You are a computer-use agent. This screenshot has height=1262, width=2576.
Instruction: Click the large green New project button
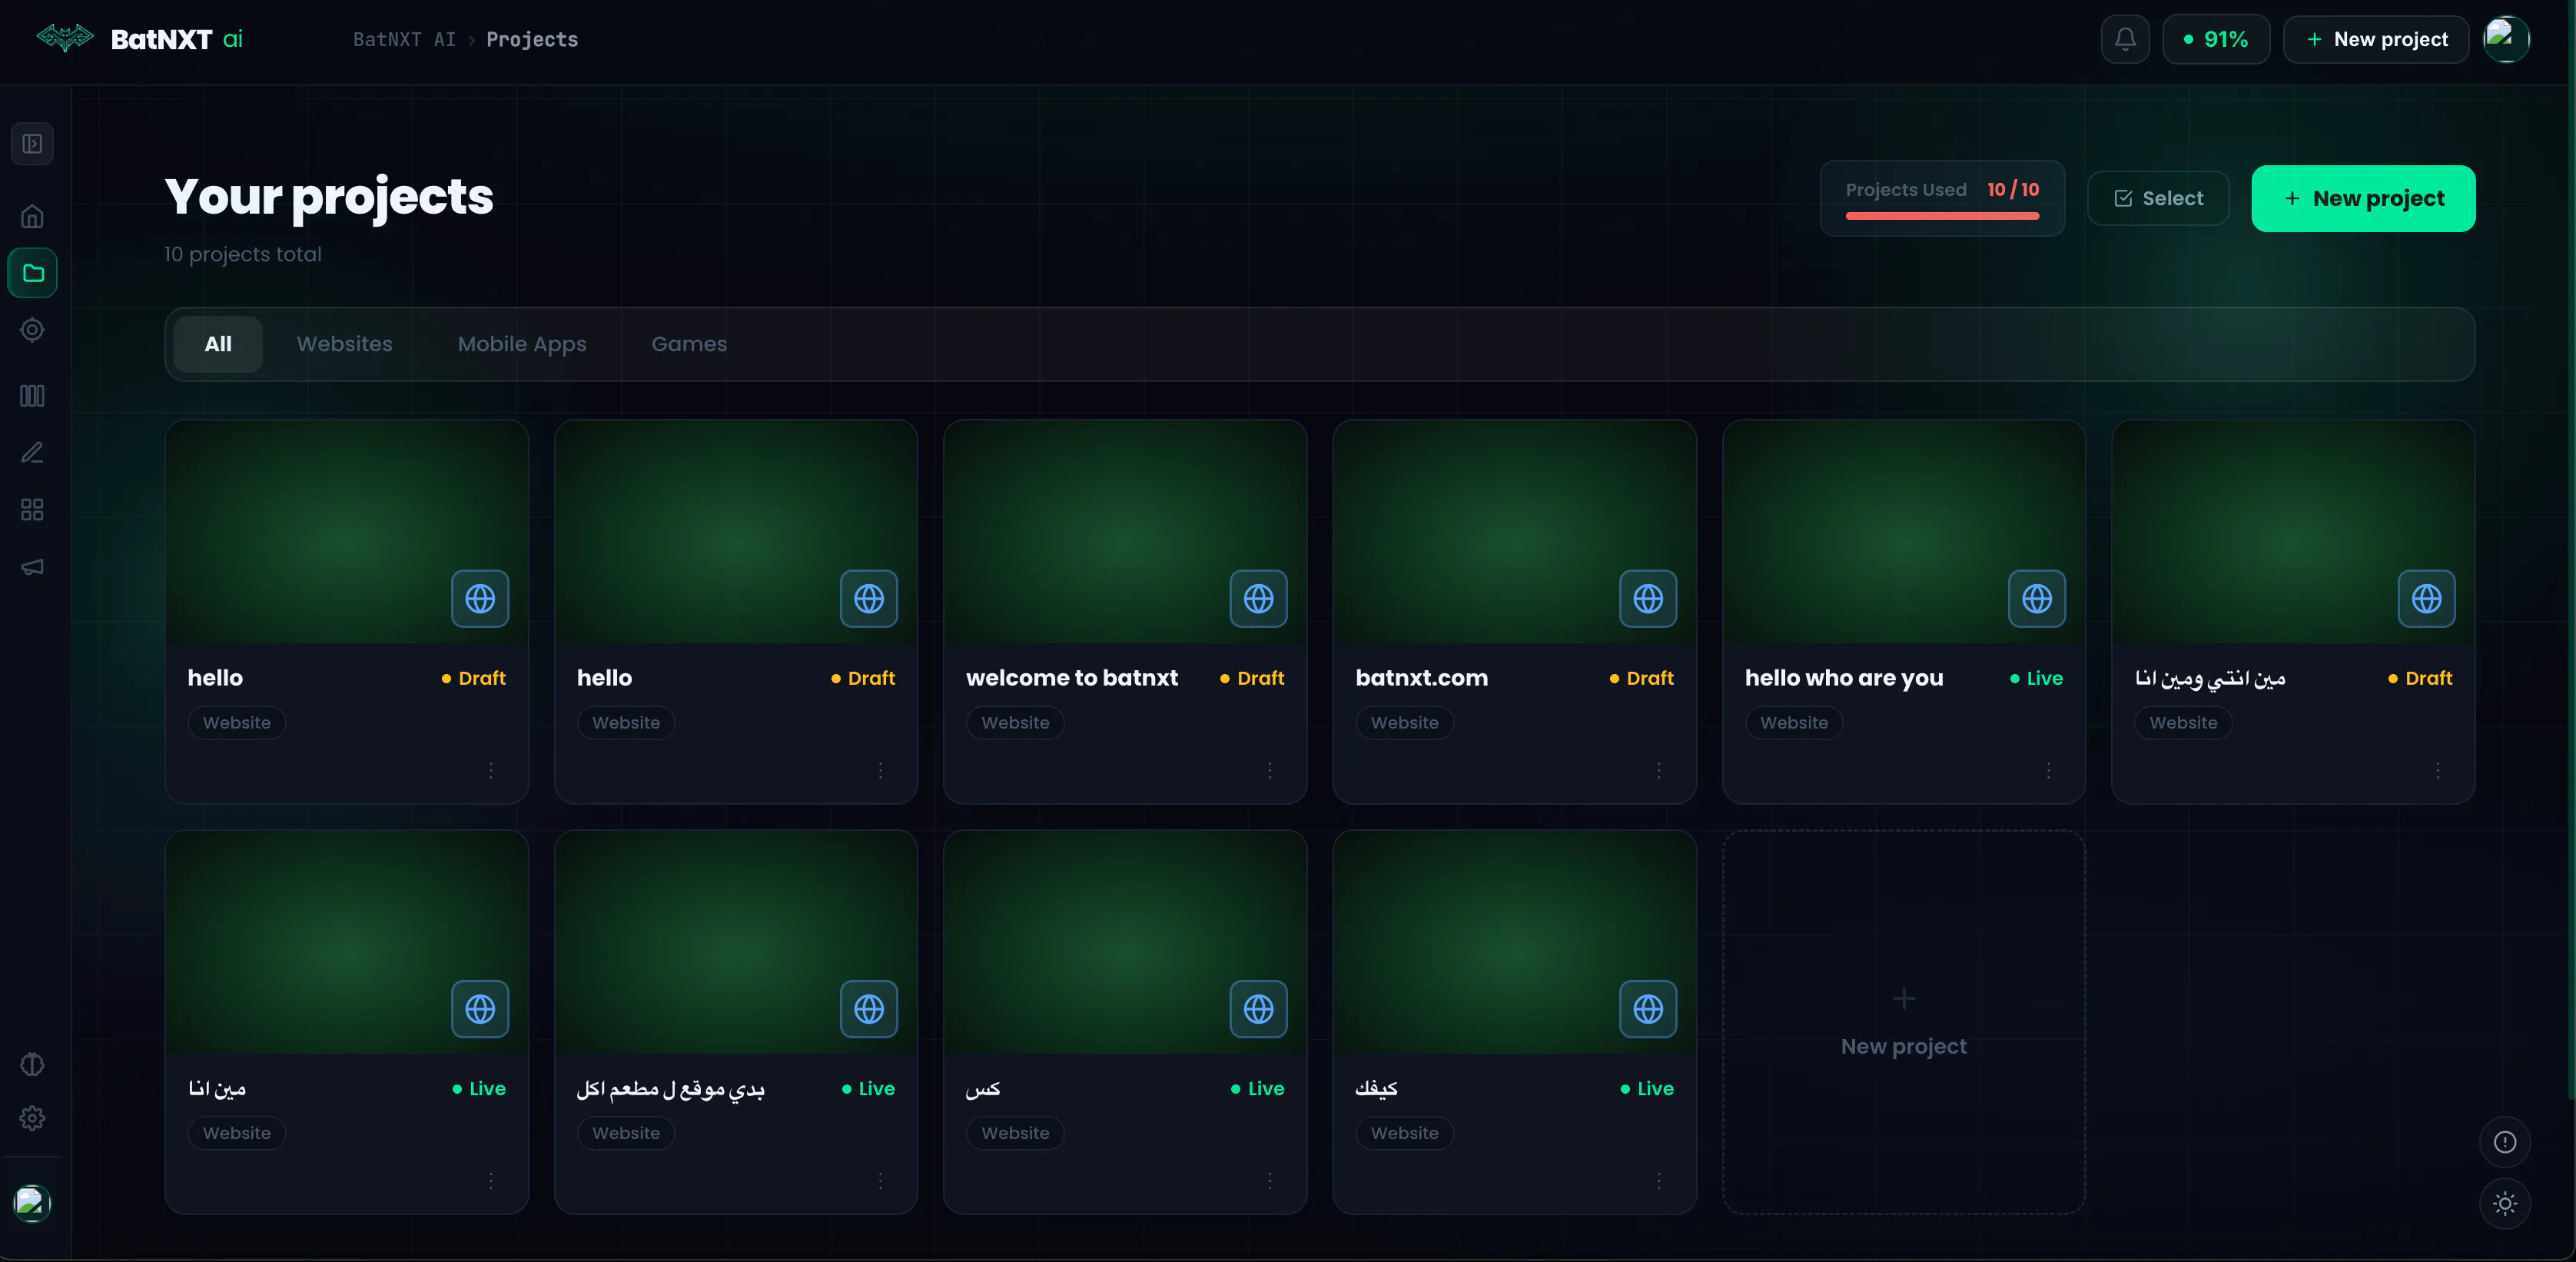point(2363,198)
